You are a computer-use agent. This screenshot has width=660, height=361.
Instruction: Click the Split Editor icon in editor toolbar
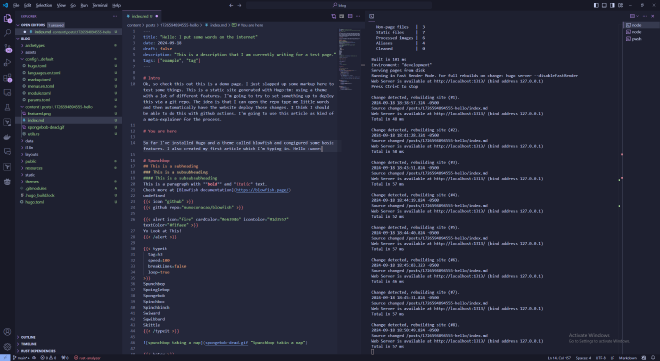tap(350, 16)
